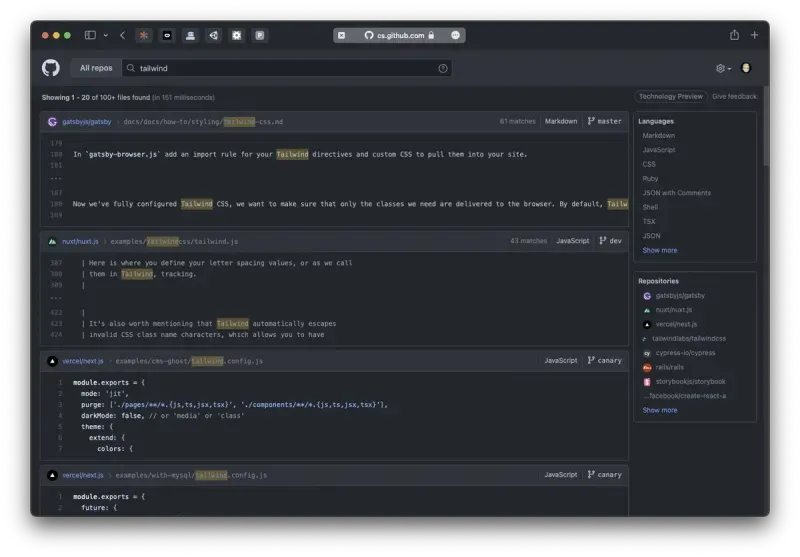
Task: Click the lock icon in address bar
Action: coord(432,35)
